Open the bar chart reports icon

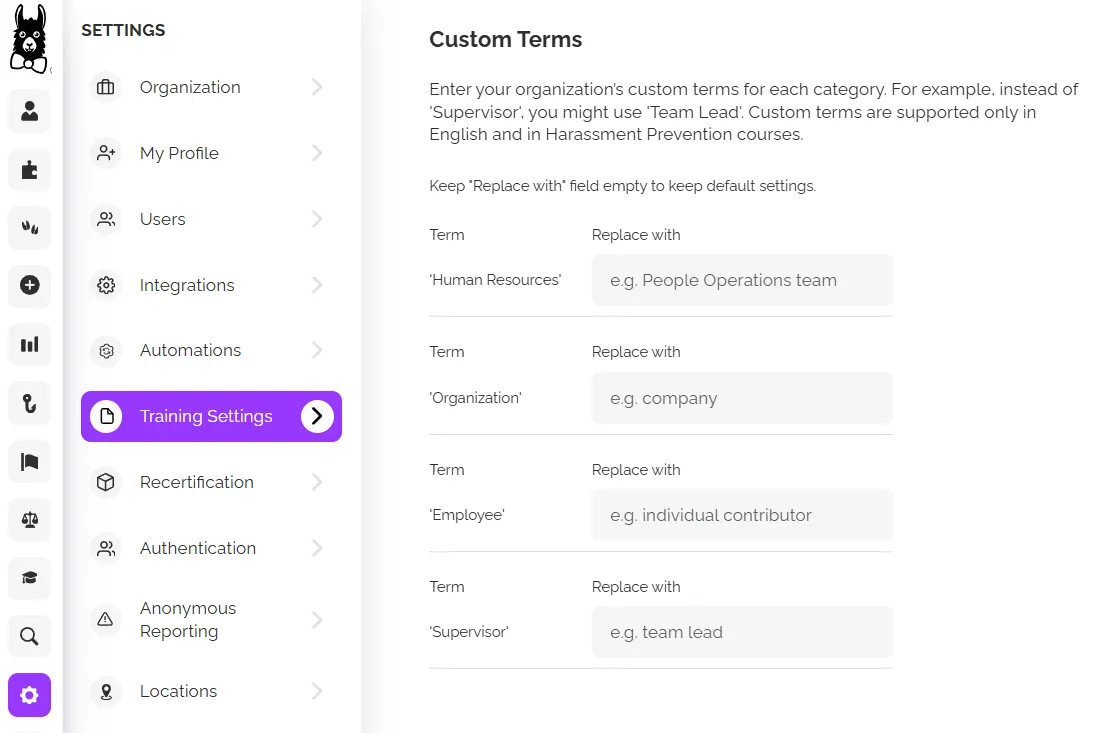(x=30, y=344)
